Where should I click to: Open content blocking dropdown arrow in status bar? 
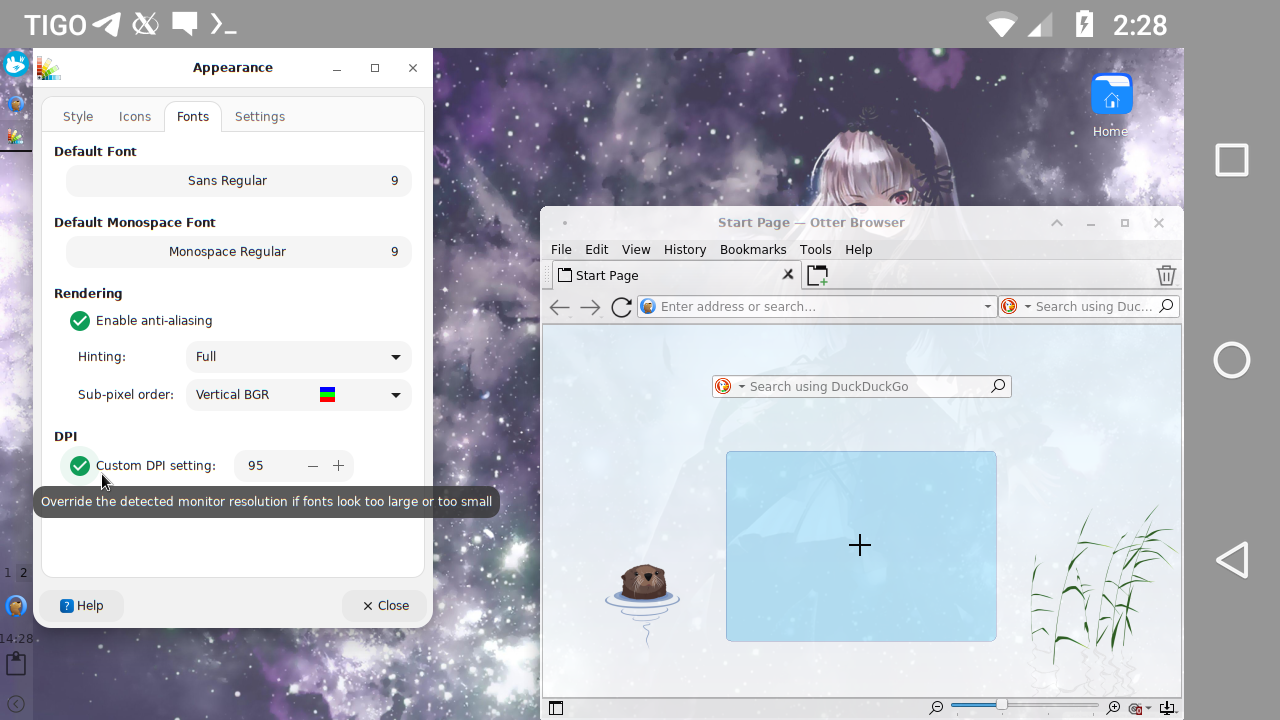1148,709
